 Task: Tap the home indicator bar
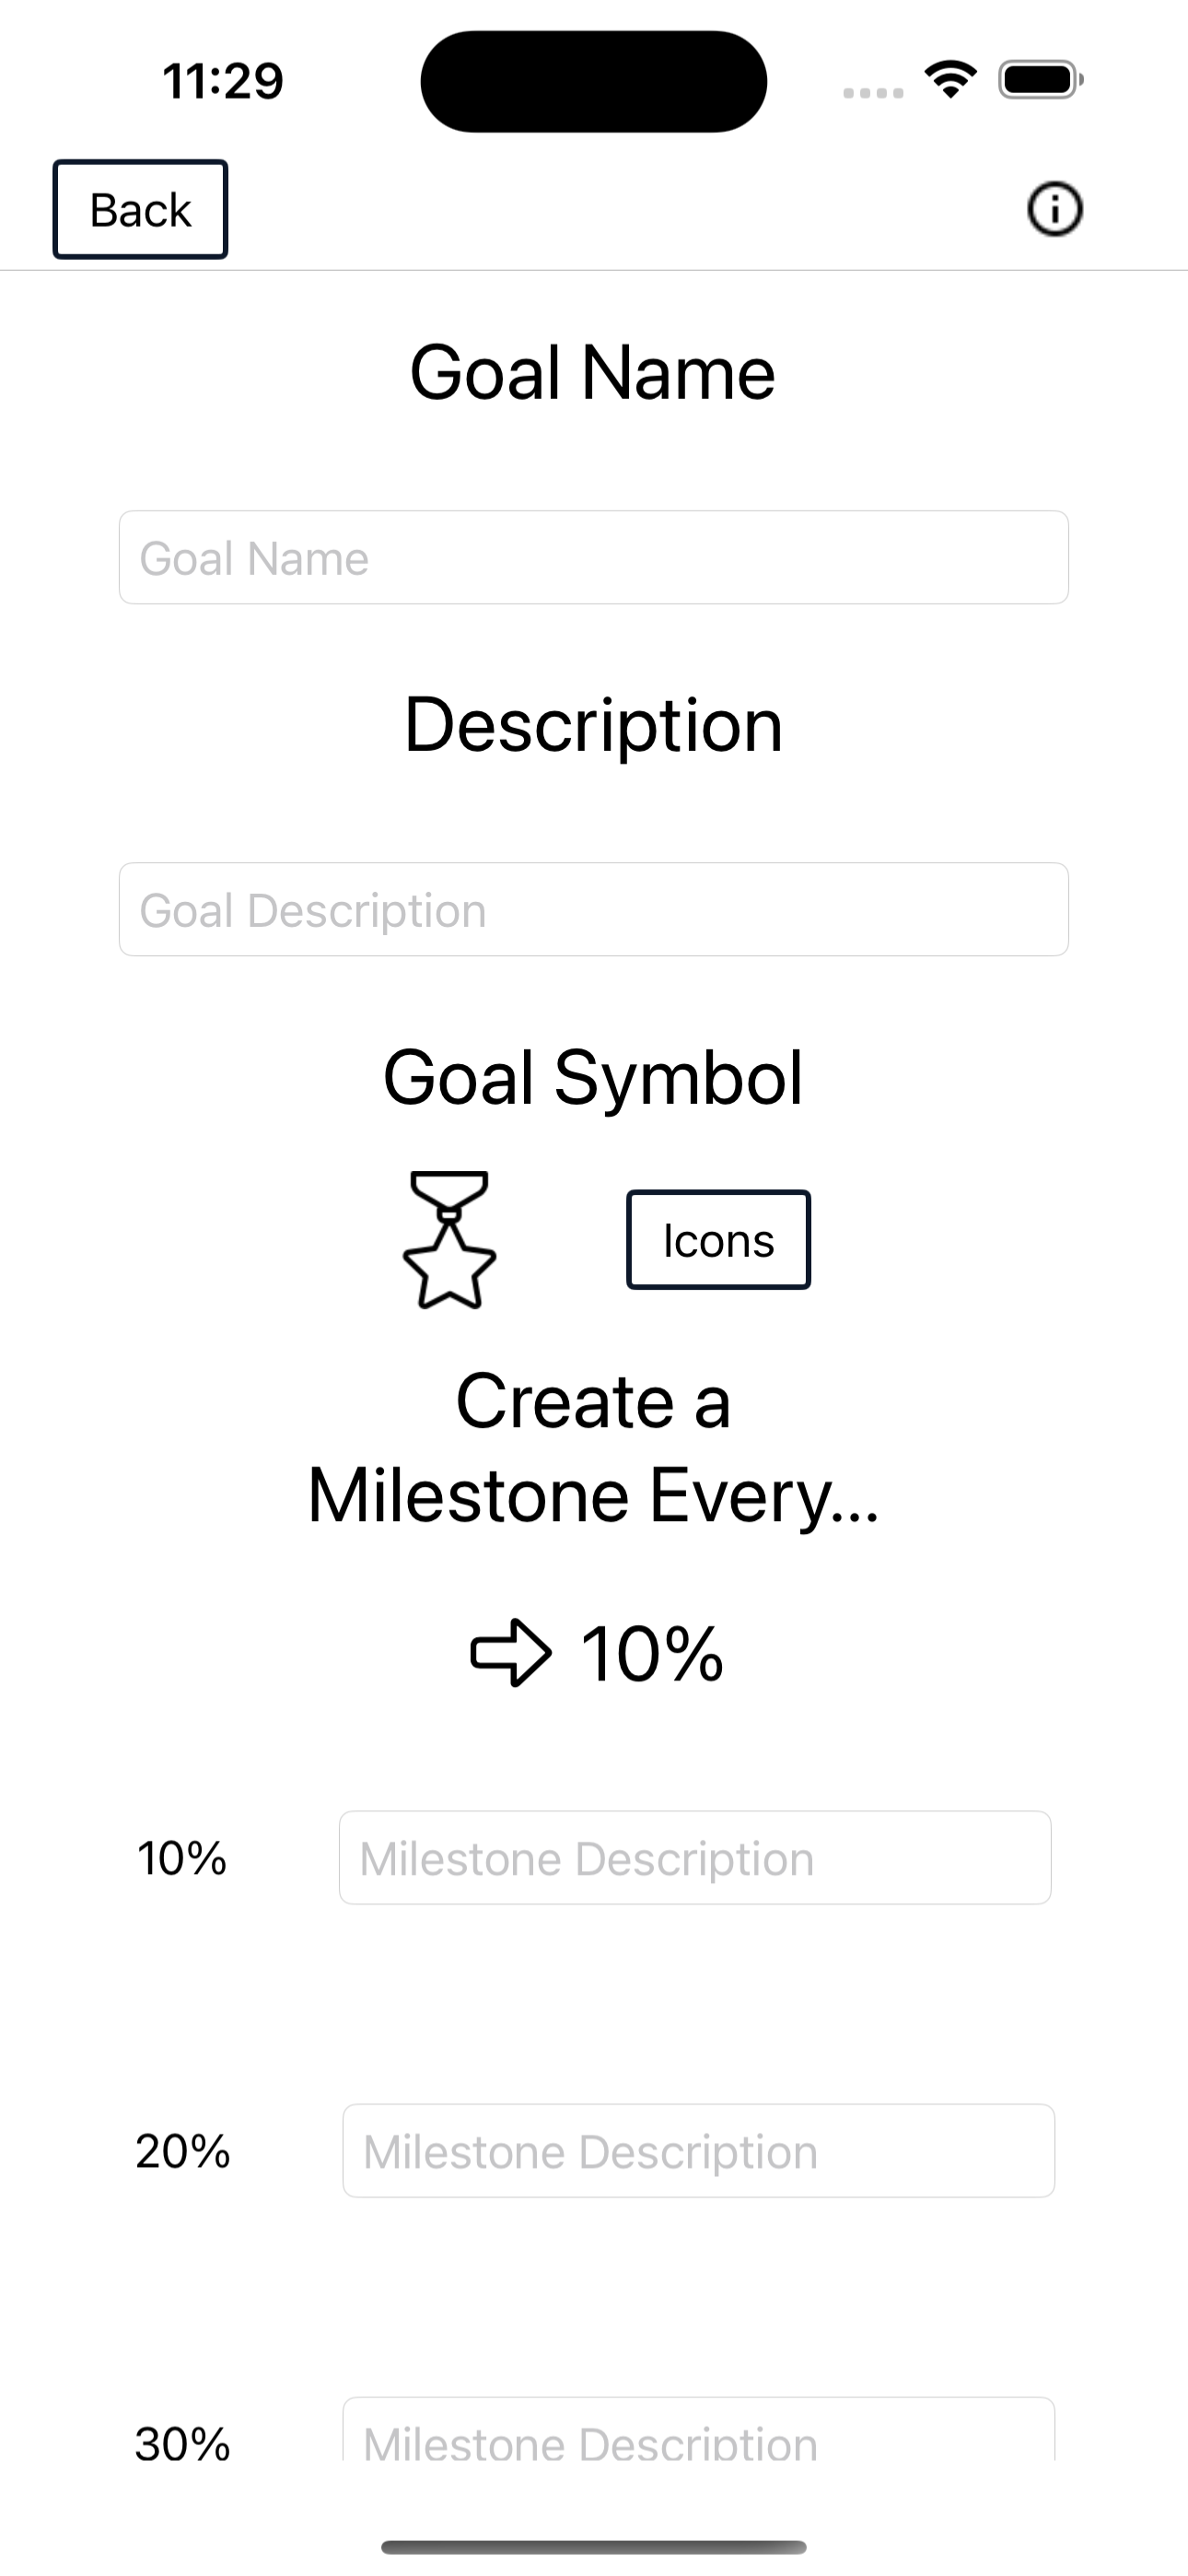pos(594,2547)
